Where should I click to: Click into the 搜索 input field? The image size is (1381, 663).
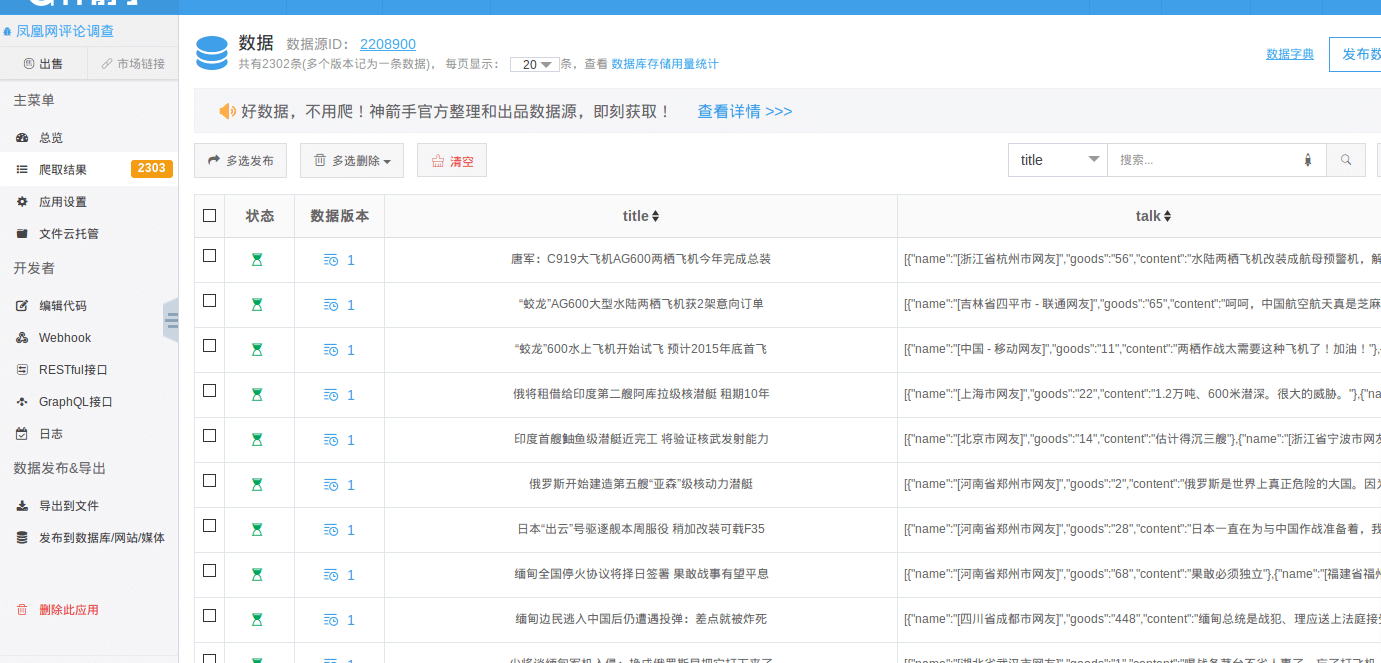click(x=1205, y=160)
